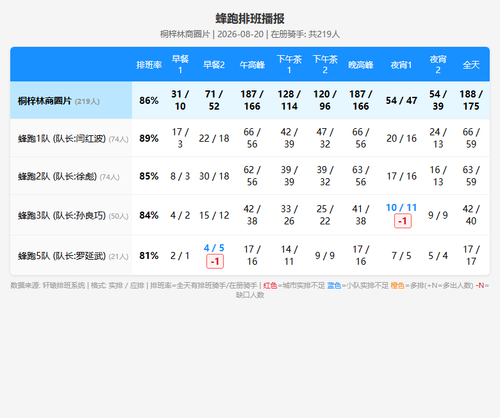Viewport: 500px width, 418px height.
Task: Click the 蓝色 legend label in footer
Action: 334,286
